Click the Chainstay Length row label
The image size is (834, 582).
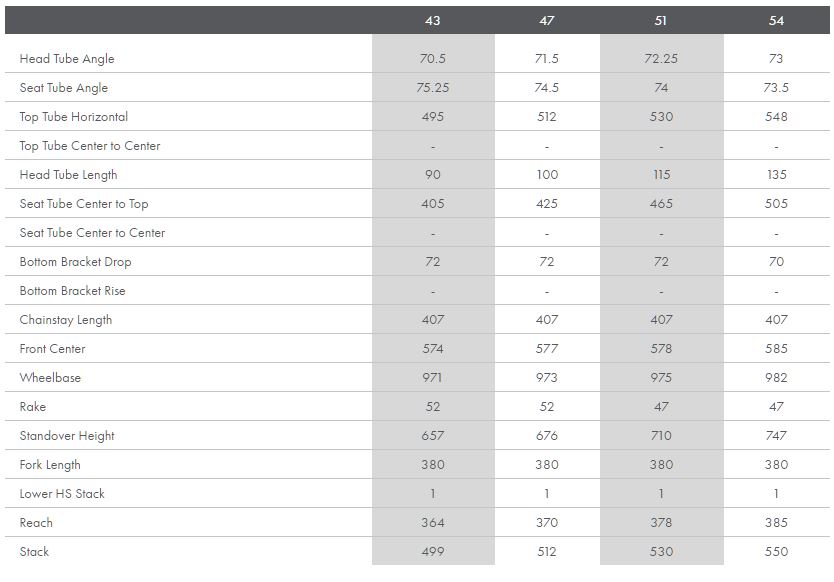coord(66,320)
